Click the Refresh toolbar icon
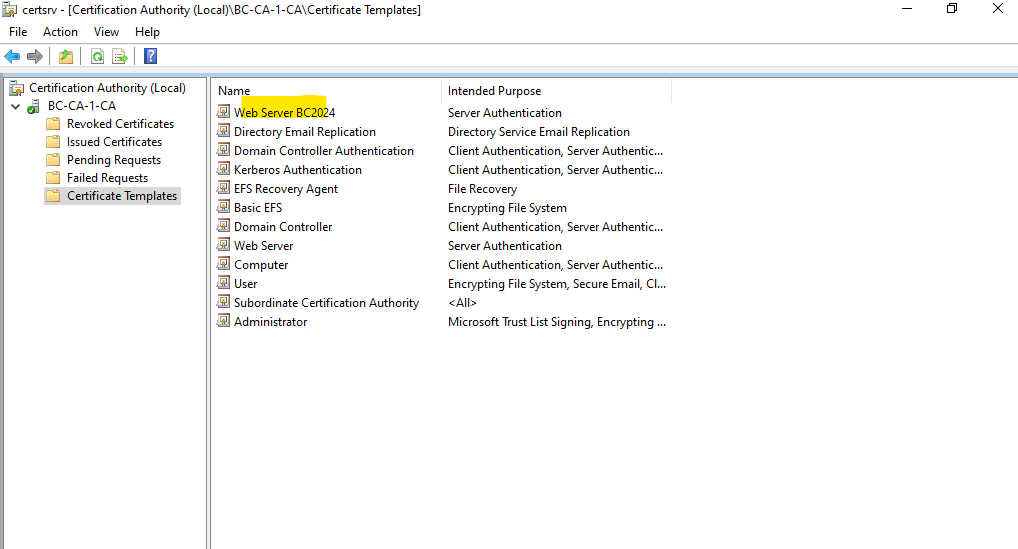Screen dimensions: 1018x549 97,56
